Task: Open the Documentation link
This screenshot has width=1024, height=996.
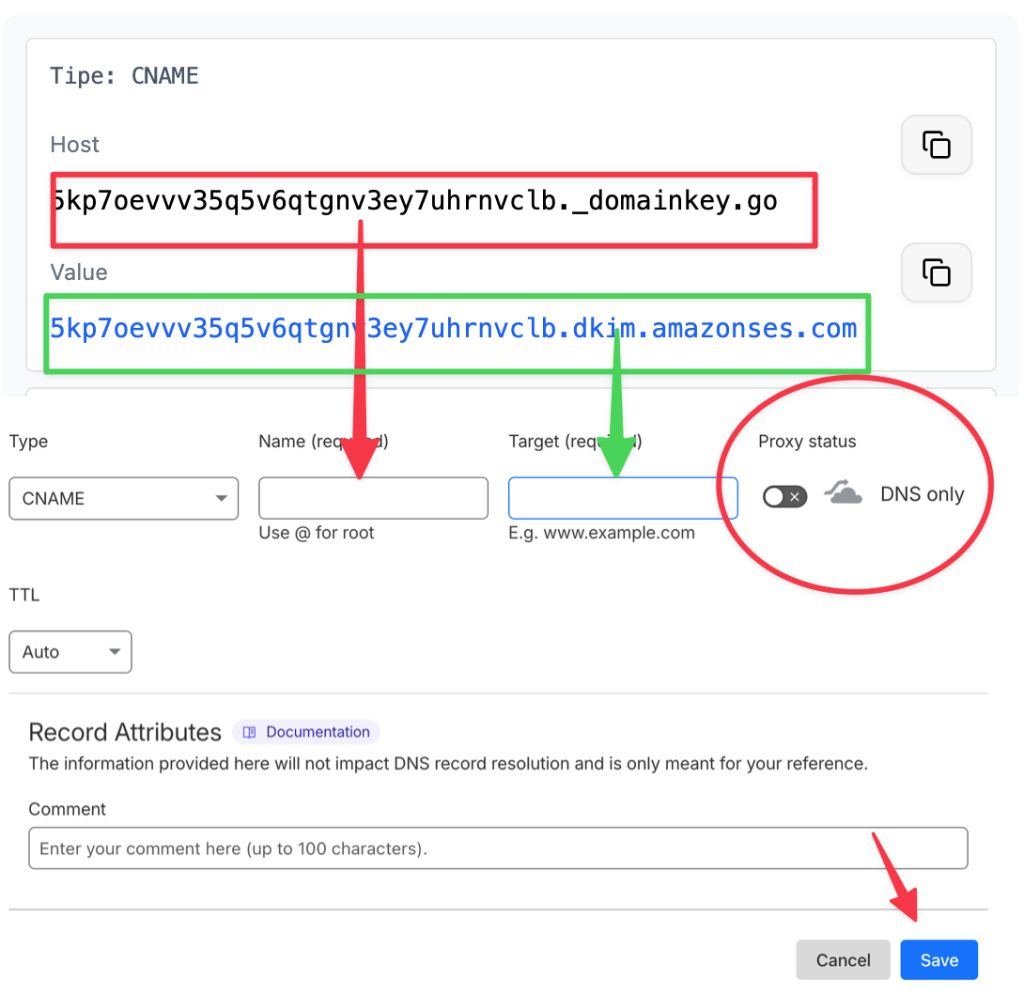Action: (317, 732)
